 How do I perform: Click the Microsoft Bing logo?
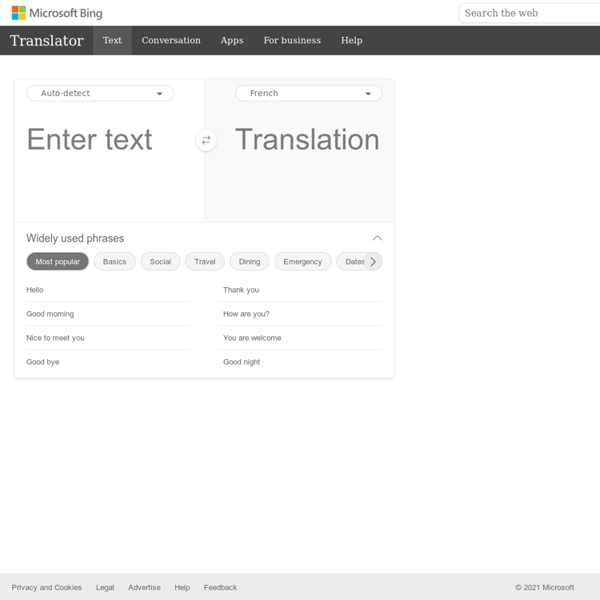[57, 13]
